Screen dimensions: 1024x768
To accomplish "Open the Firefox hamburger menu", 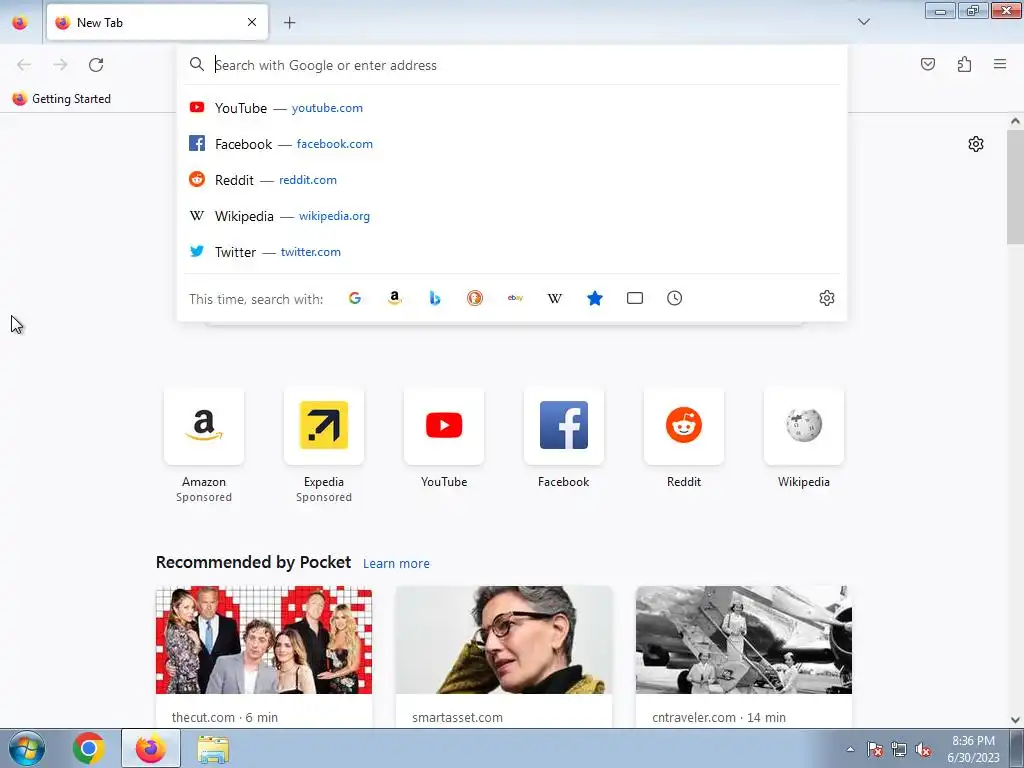I will click(x=1000, y=64).
